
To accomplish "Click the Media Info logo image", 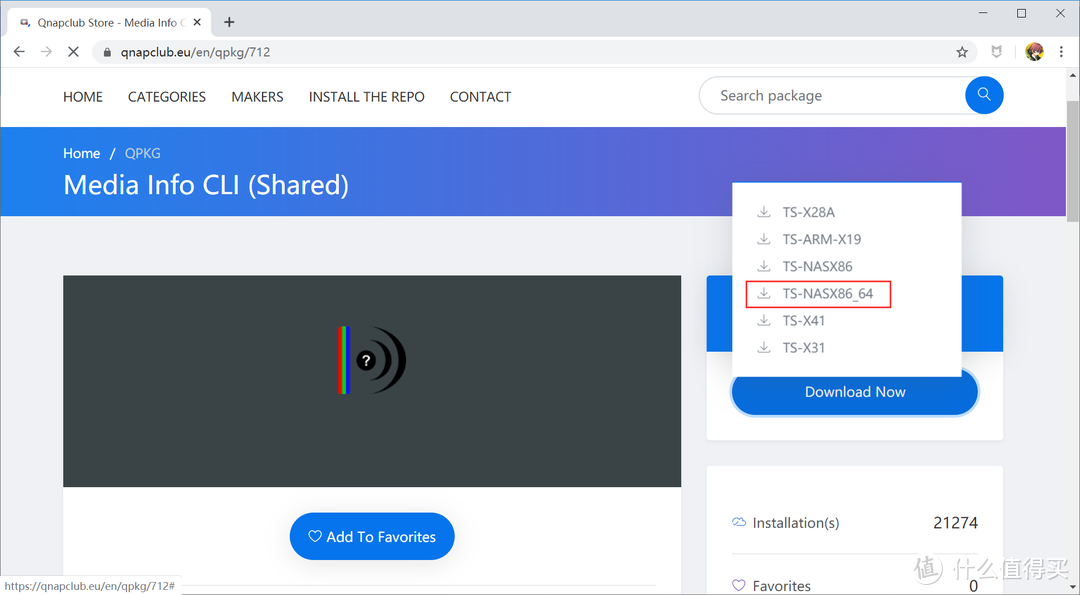I will (x=372, y=360).
